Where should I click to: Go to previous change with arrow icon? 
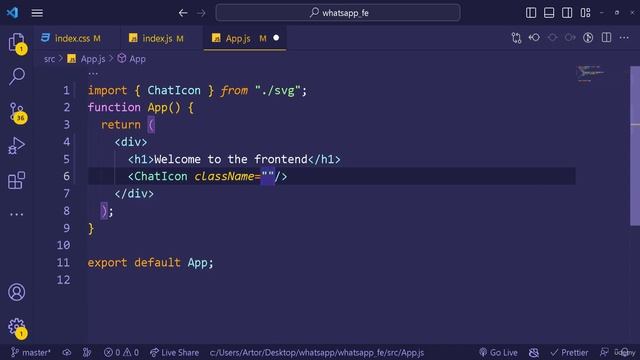(x=534, y=38)
